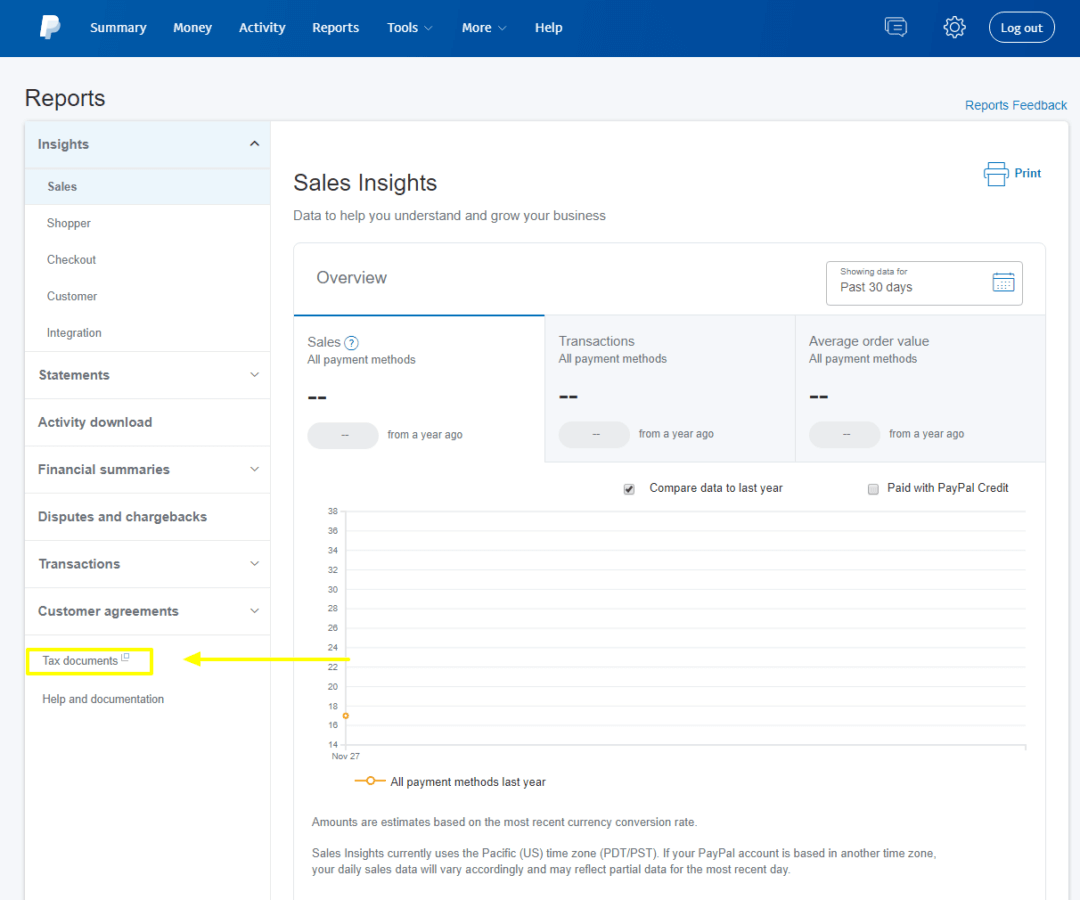Expand the Statements section
1080x900 pixels.
point(147,375)
